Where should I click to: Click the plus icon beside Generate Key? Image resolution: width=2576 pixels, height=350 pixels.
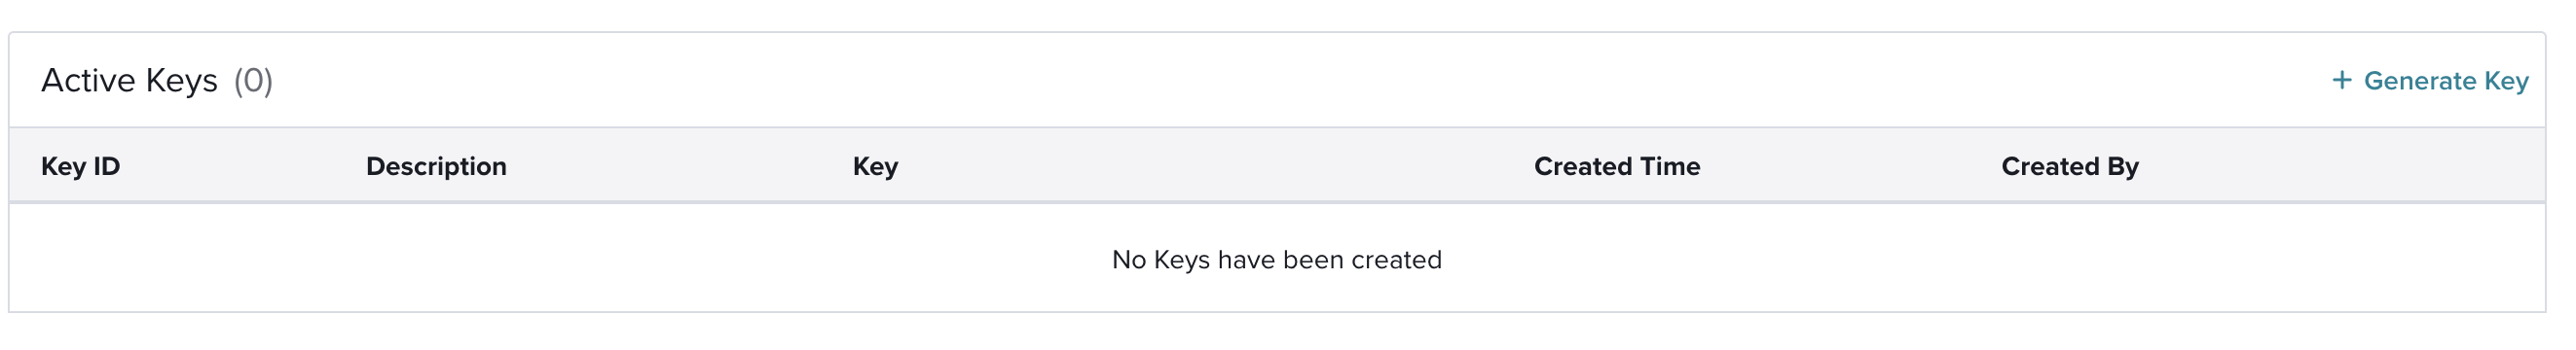2341,80
